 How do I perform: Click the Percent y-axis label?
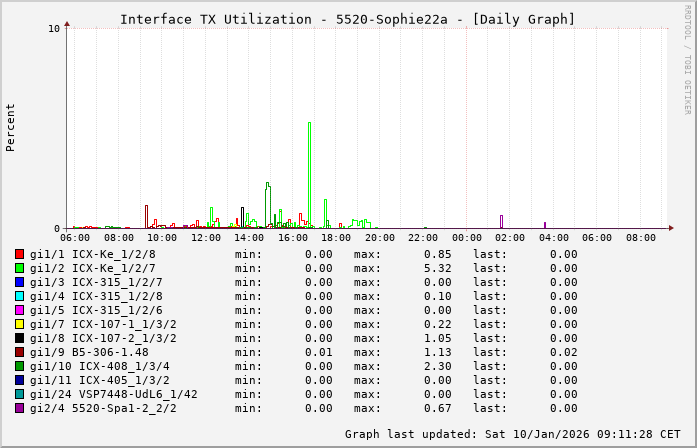(11, 127)
